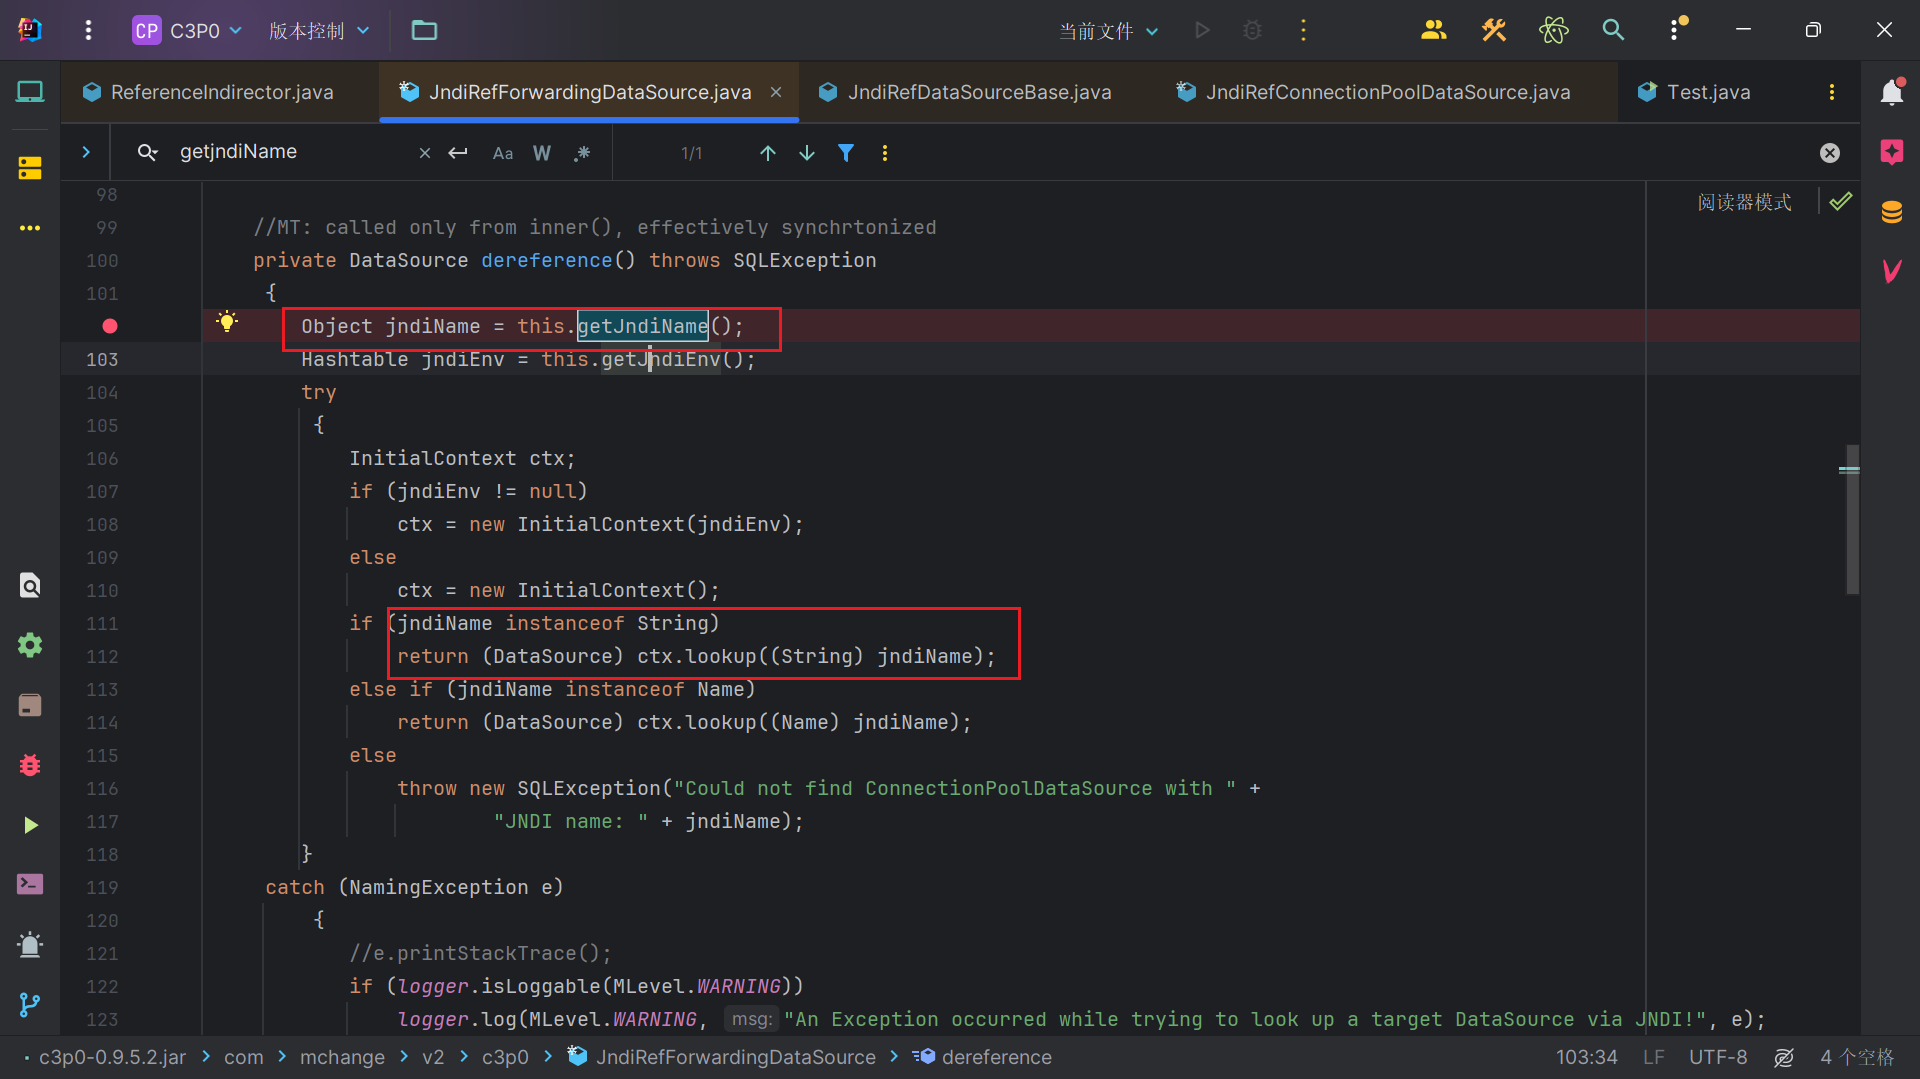The width and height of the screenshot is (1920, 1079).
Task: Close the JndiRefForwardingDataSource.java tab
Action: (776, 92)
